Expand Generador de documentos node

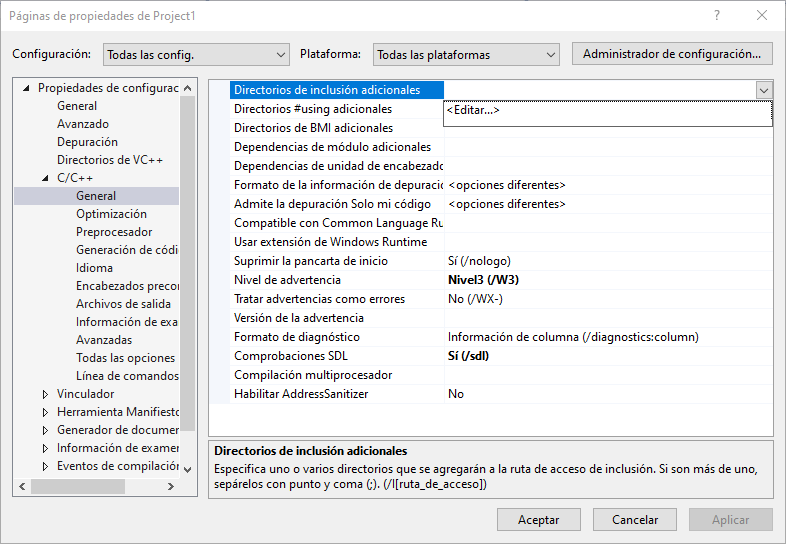coord(46,430)
